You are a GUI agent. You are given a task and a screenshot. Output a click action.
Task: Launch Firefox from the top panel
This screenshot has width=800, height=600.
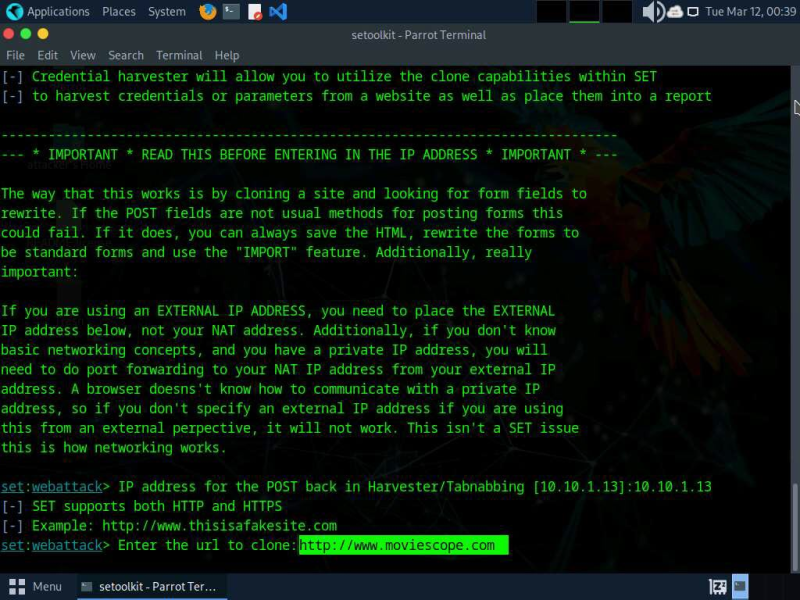[x=207, y=12]
